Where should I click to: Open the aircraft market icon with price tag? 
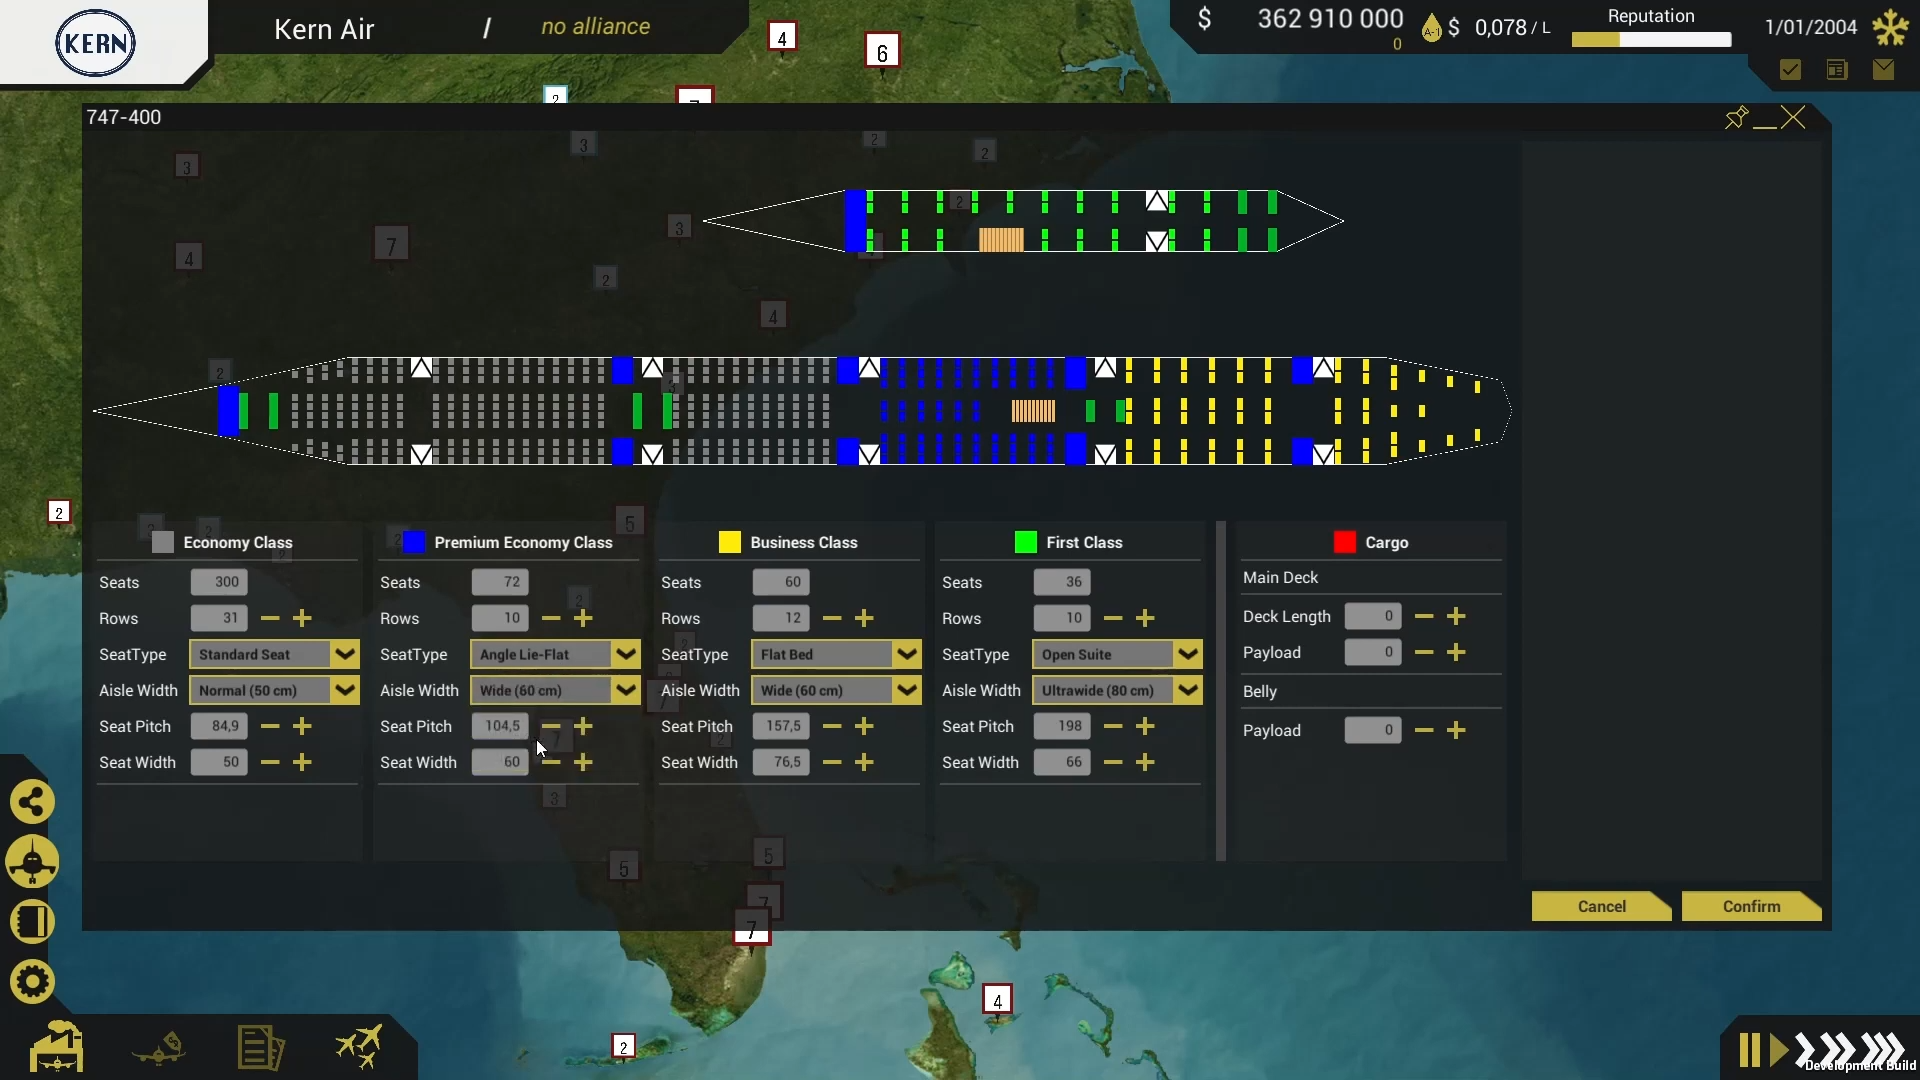(x=160, y=1047)
